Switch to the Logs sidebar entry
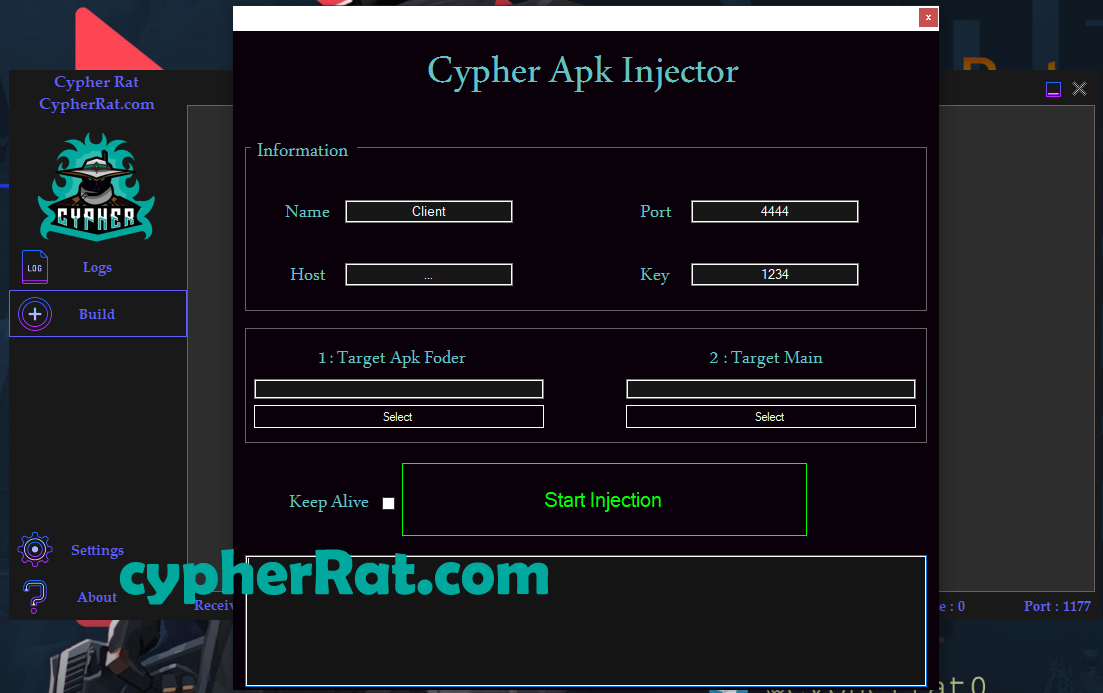The image size is (1103, 693). pos(97,267)
